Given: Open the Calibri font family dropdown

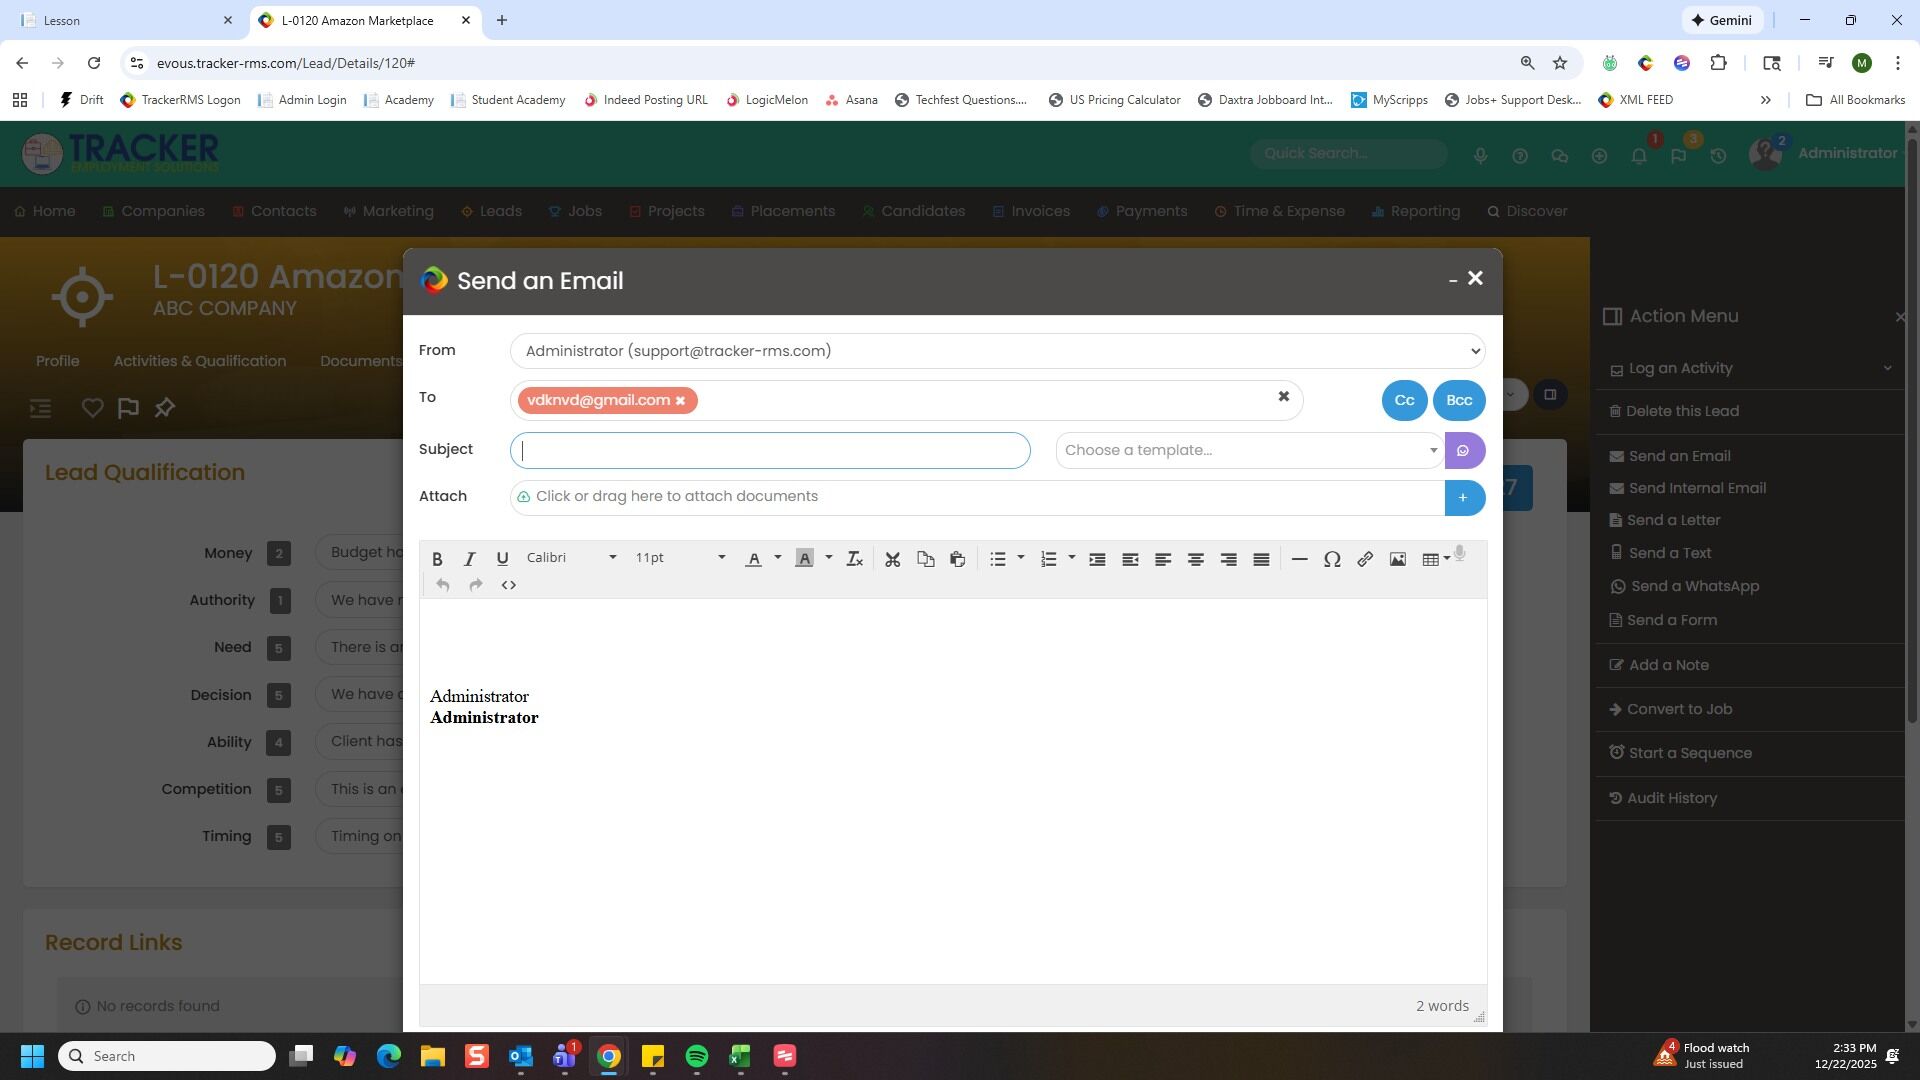Looking at the screenshot, I should 571,558.
